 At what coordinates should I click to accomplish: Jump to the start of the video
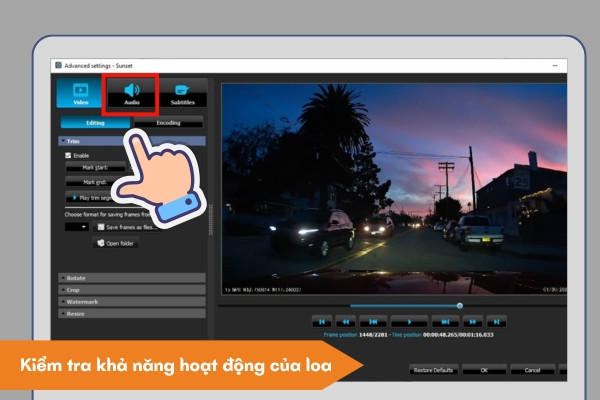pos(322,322)
